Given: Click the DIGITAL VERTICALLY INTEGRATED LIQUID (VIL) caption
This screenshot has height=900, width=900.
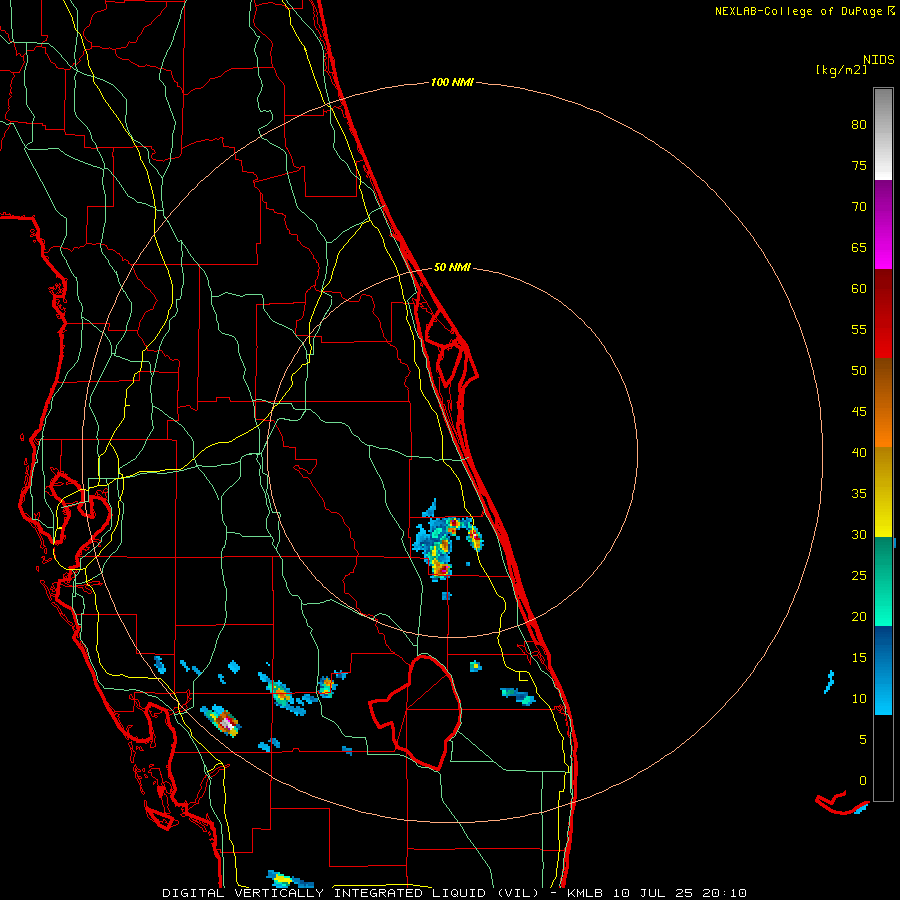Looking at the screenshot, I should pos(351,893).
